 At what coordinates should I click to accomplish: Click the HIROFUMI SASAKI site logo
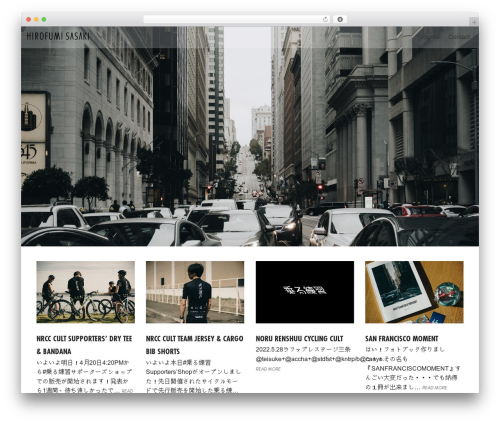(58, 36)
